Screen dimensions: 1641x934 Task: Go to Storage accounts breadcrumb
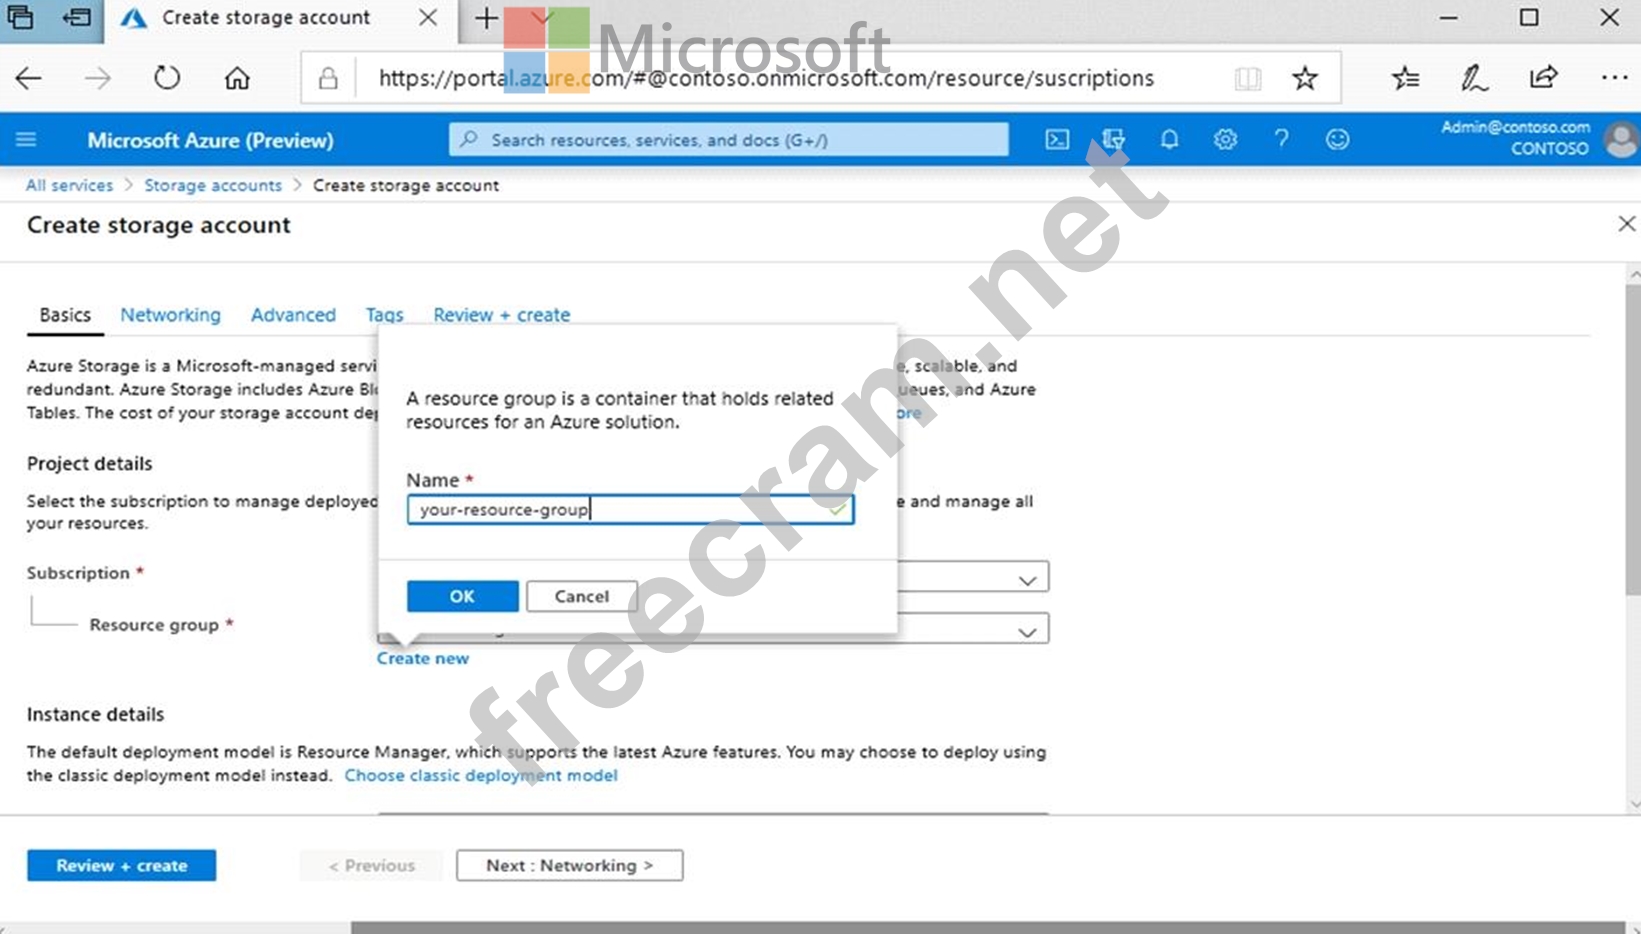[x=213, y=185]
